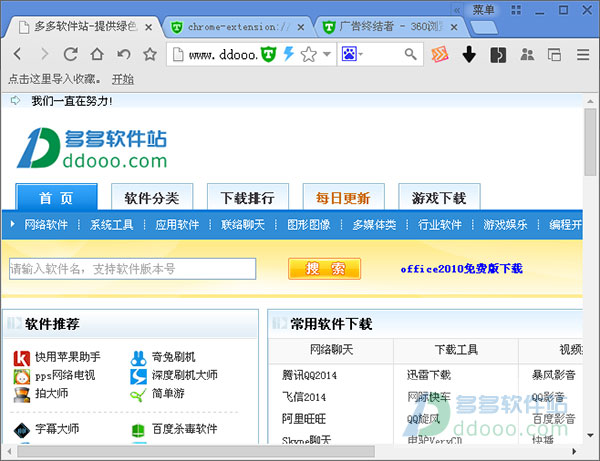This screenshot has width=600, height=461.
Task: Restore closed tab with undo arrow icon
Action: (124, 54)
